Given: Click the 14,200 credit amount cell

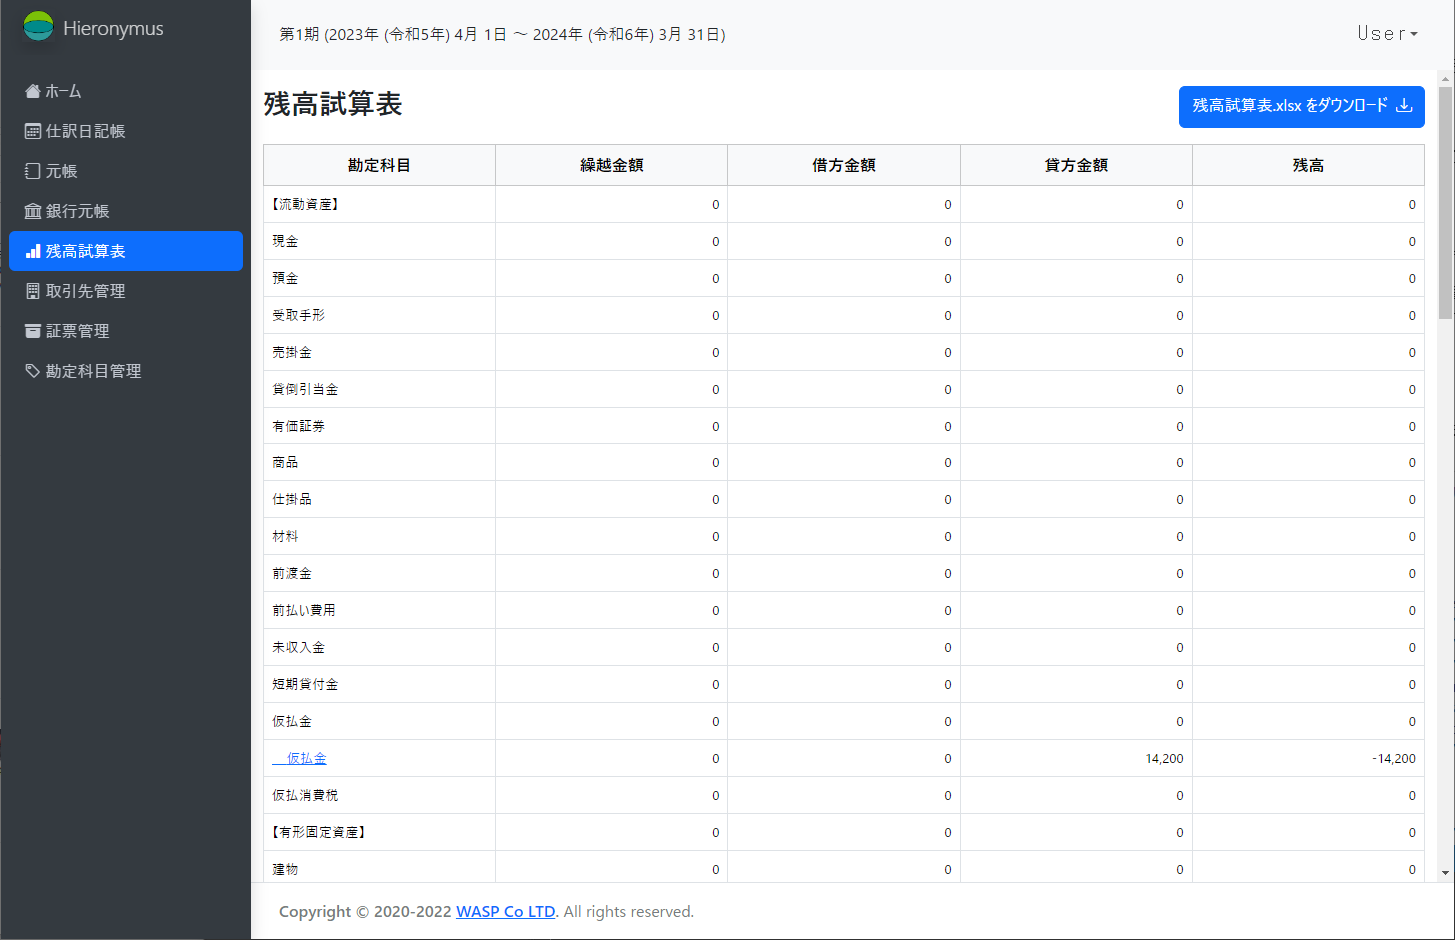Looking at the screenshot, I should click(1076, 758).
